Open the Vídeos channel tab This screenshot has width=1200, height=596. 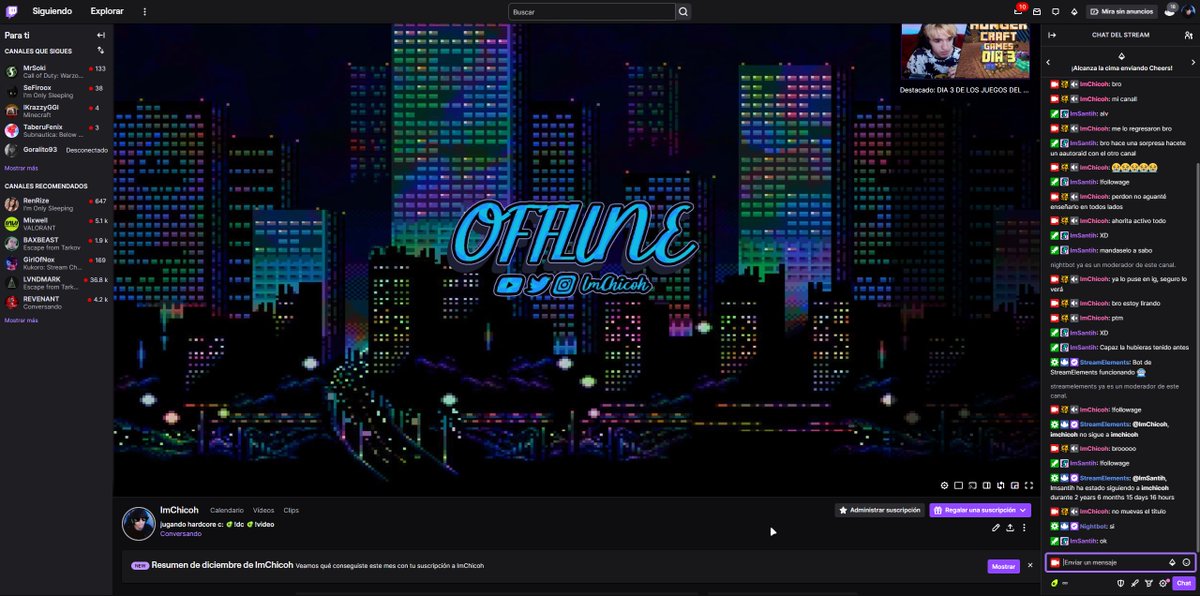click(263, 510)
